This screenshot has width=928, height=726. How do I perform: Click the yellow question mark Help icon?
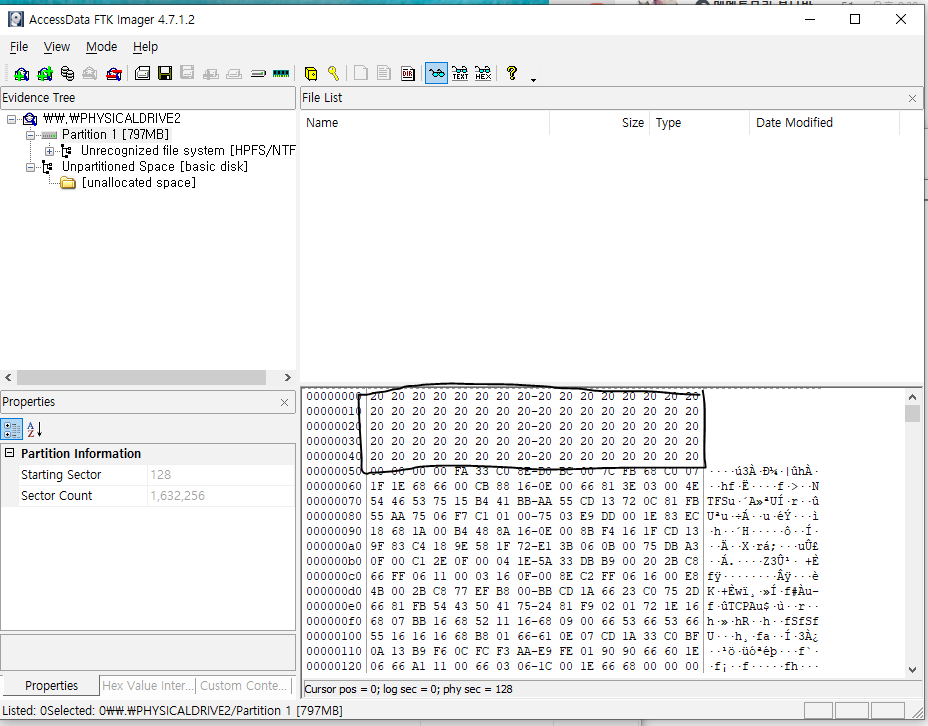pyautogui.click(x=512, y=73)
